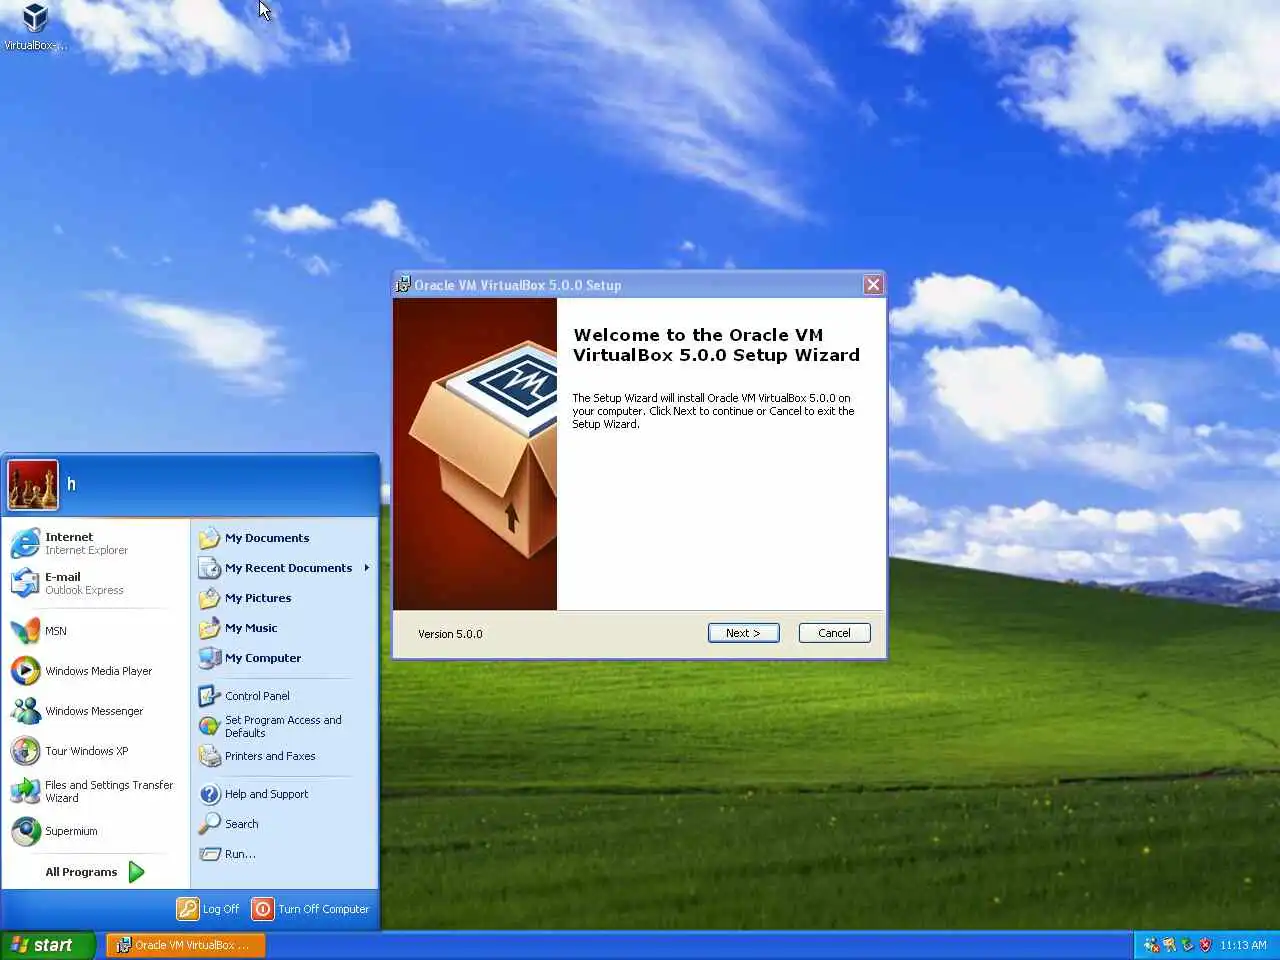
Task: Click 'Version 5.0.0' text in wizard
Action: [x=450, y=634]
